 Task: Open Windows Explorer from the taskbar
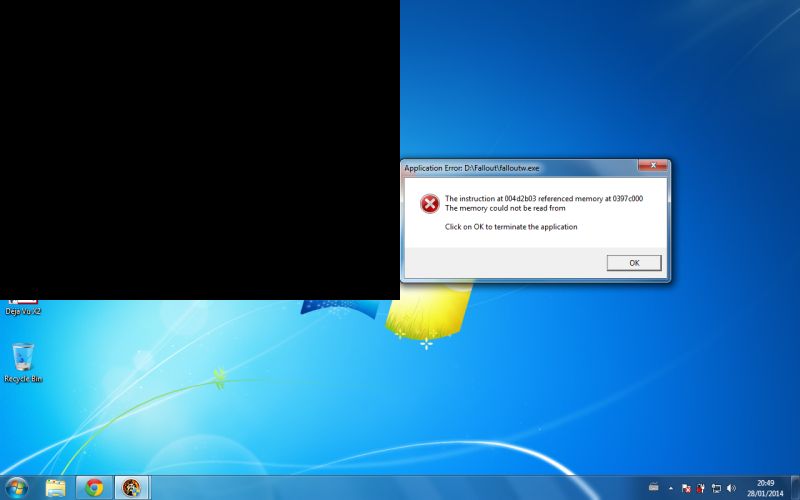[55, 488]
